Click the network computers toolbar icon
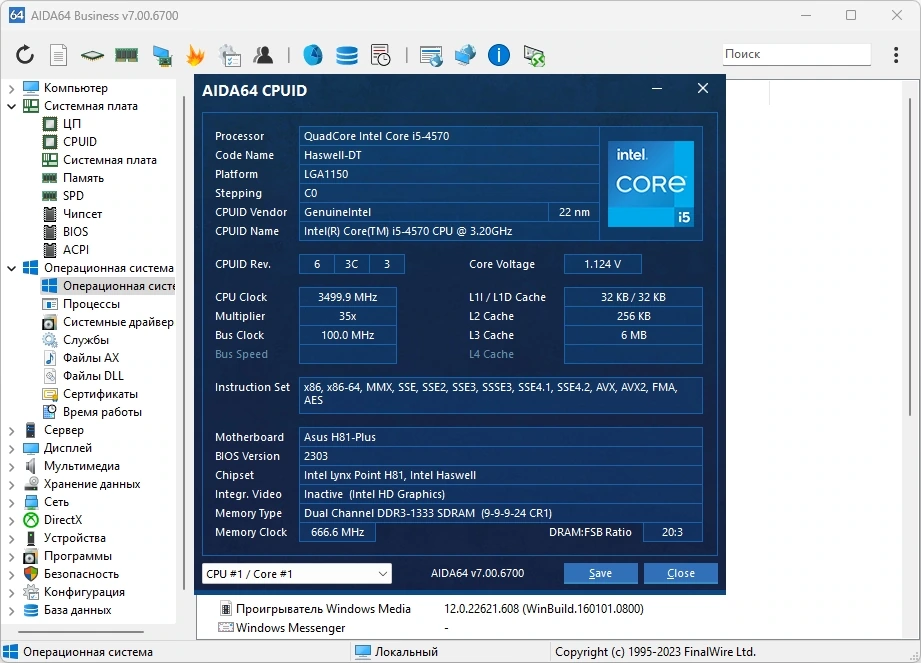Image resolution: width=921 pixels, height=663 pixels. (x=162, y=55)
